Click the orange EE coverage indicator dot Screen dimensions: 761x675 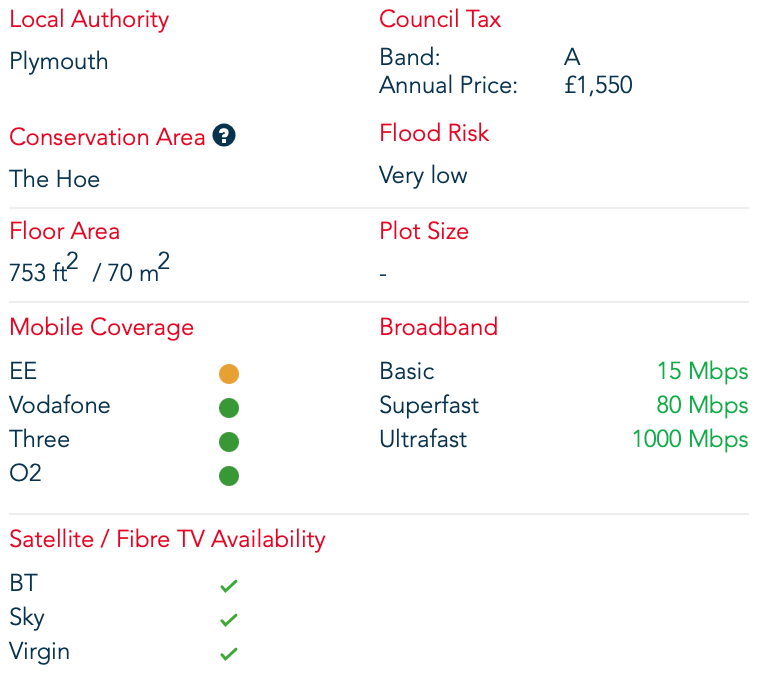[x=229, y=374]
